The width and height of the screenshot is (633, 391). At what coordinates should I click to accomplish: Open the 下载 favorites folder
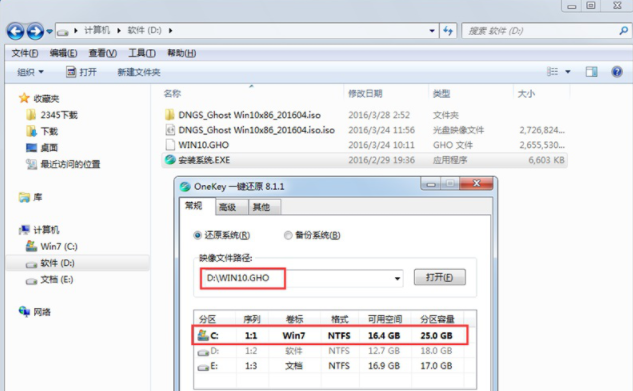(42, 132)
